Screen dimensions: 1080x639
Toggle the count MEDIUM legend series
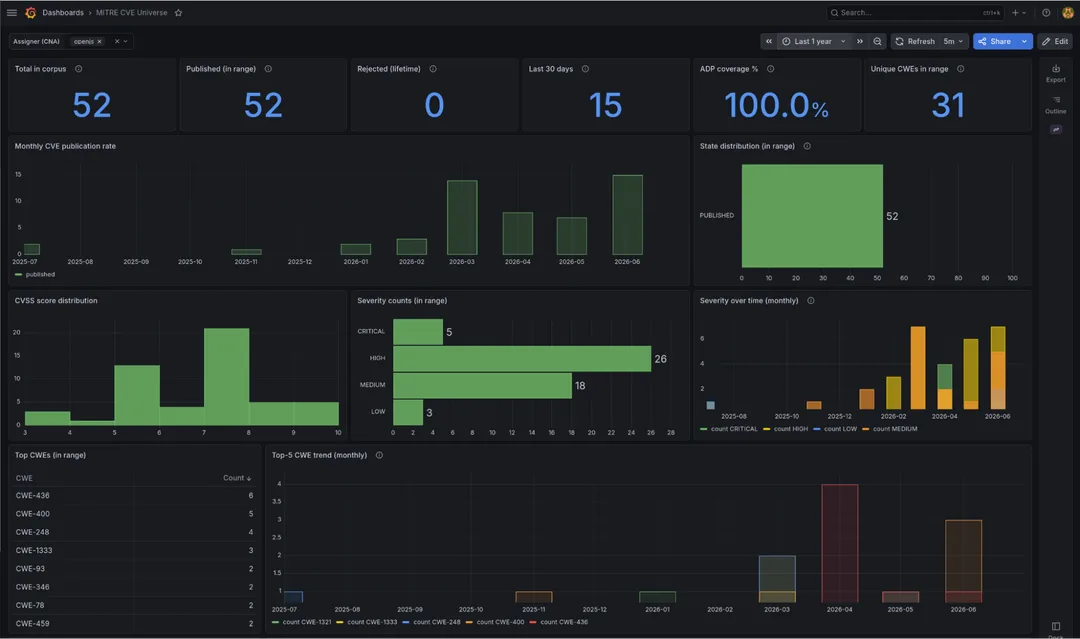[x=895, y=429]
